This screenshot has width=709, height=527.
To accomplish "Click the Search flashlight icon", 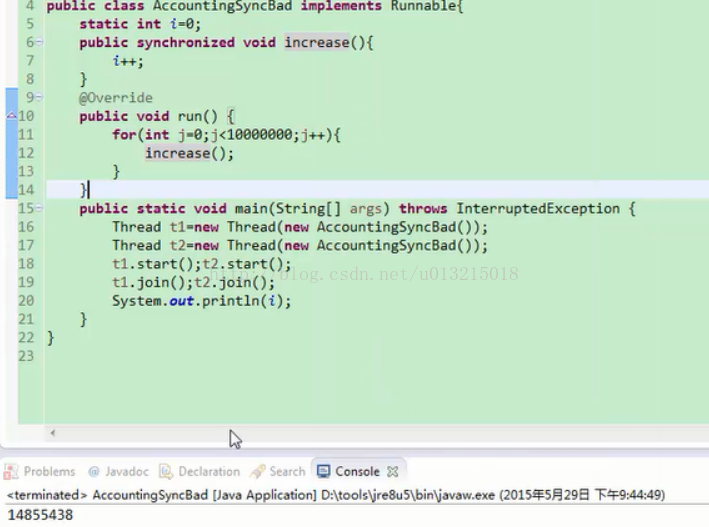I will point(257,471).
